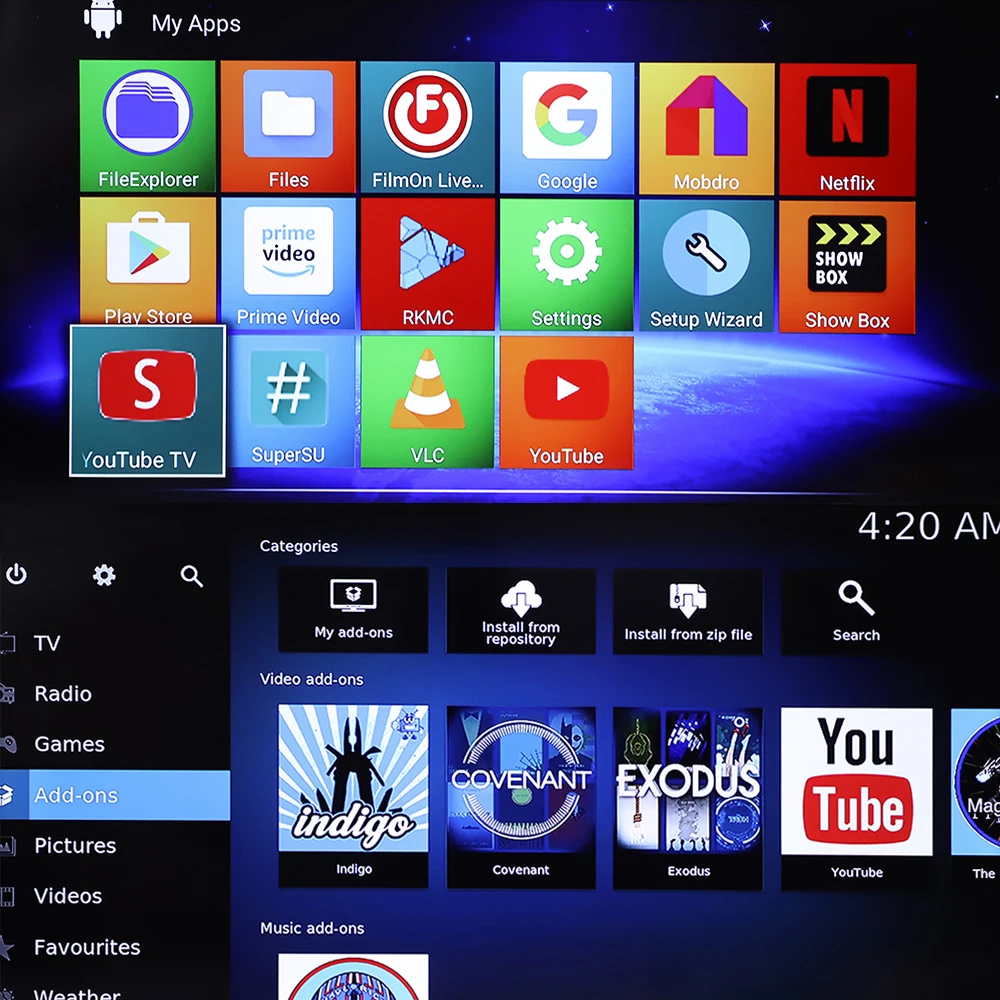
Task: Click the Kodi power icon
Action: [17, 575]
